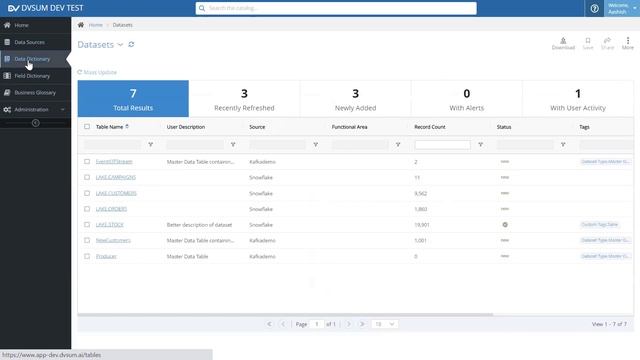640x360 pixels.
Task: Click the LAKE.STOCK status icon
Action: (505, 225)
